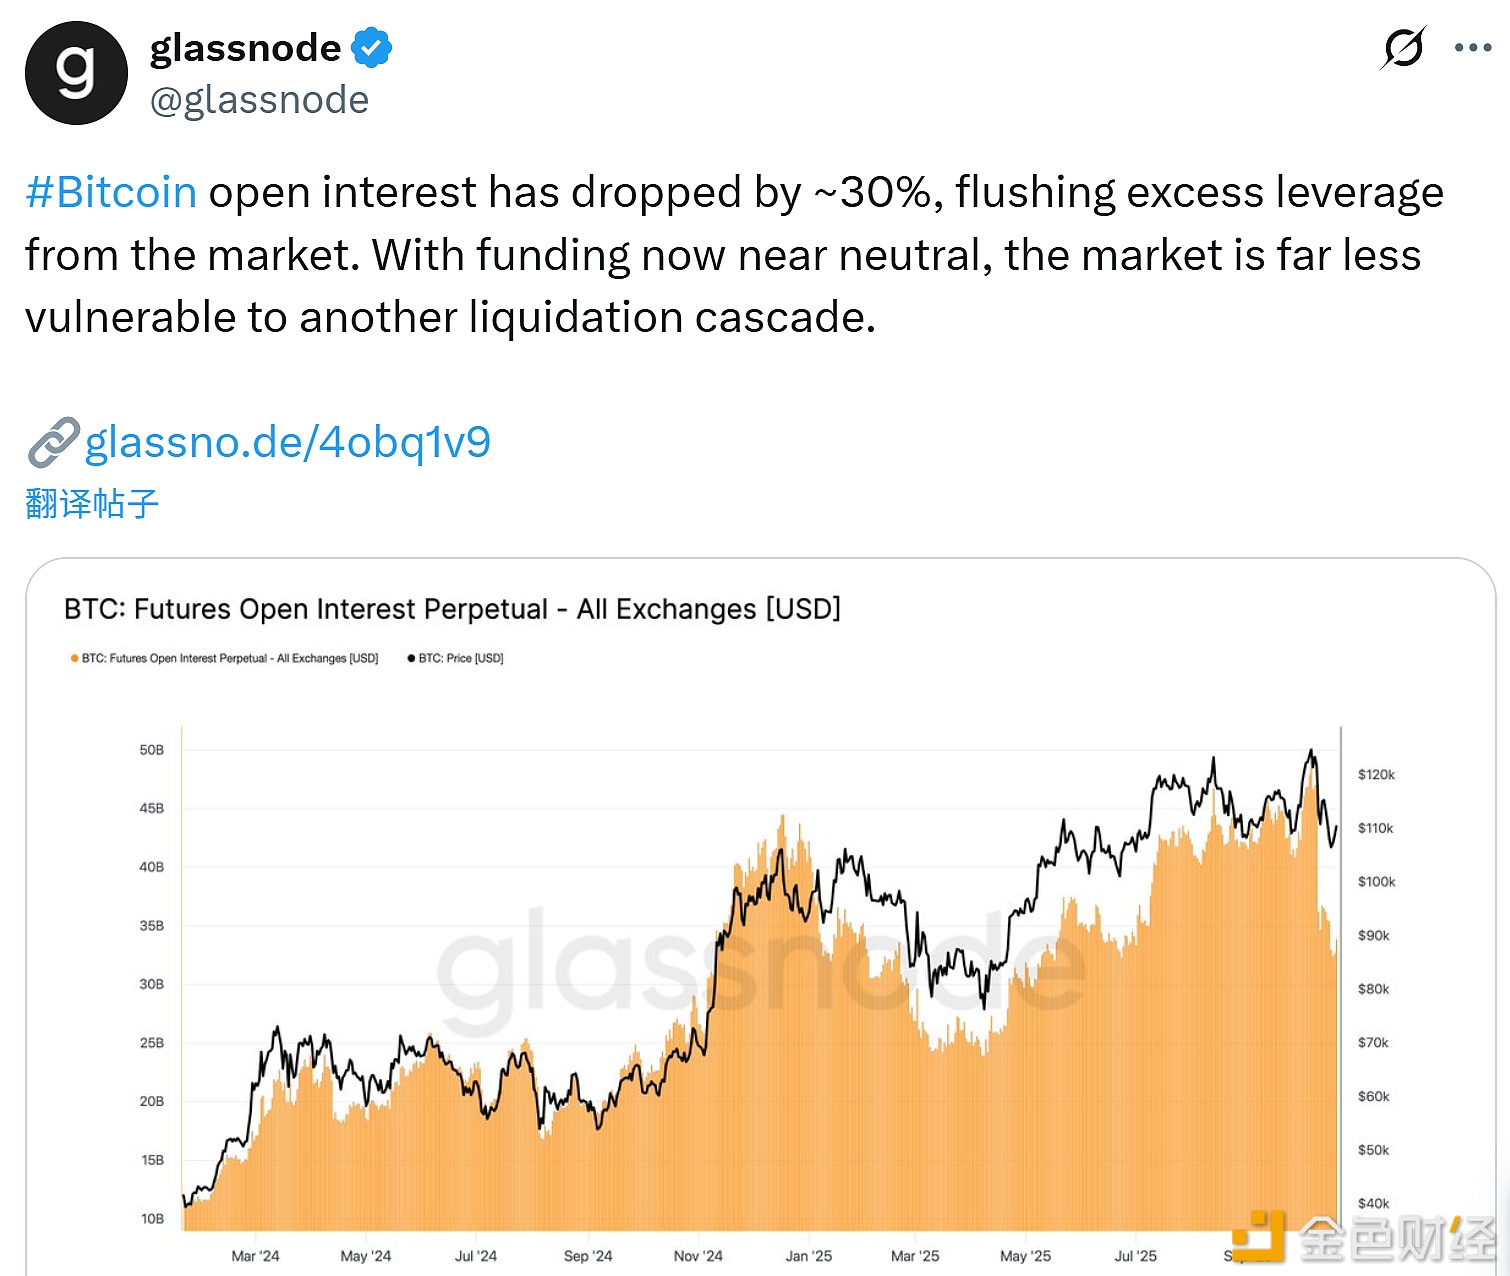This screenshot has width=1510, height=1276.
Task: Click the Nov '24 x-axis label
Action: coord(698,1256)
